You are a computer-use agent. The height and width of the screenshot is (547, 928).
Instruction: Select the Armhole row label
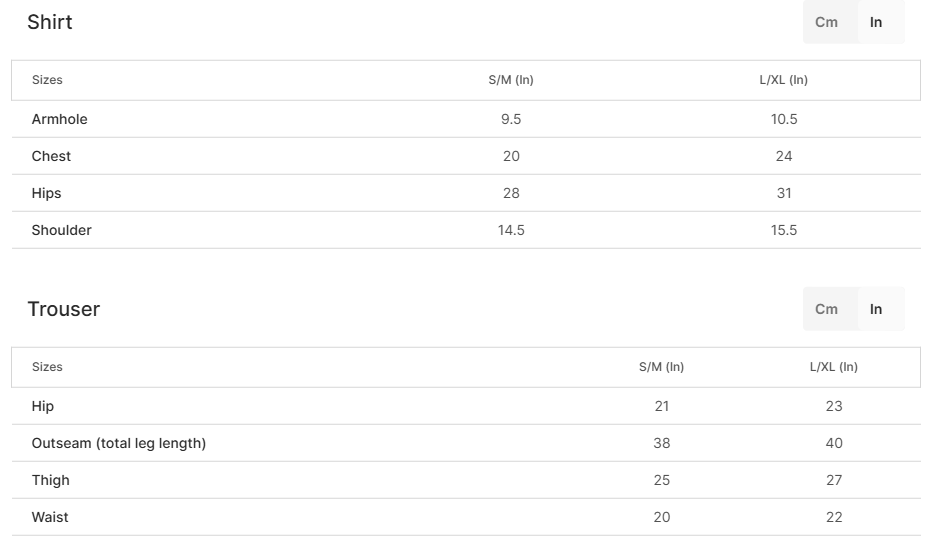60,119
